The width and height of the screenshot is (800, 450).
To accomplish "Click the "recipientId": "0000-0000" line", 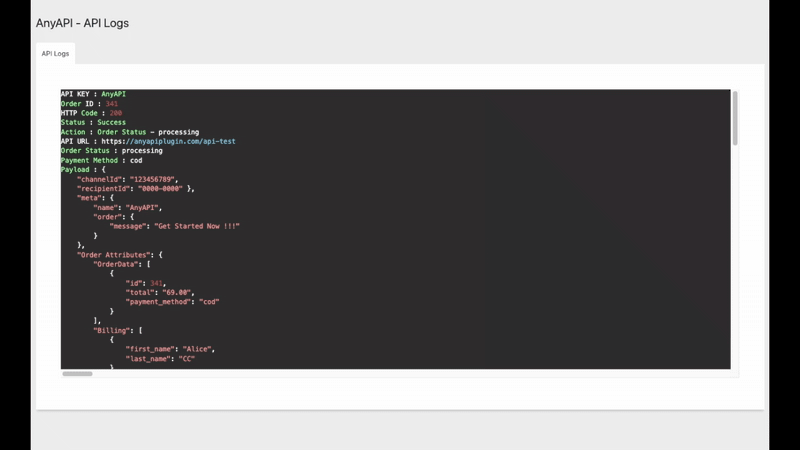I will tap(136, 189).
